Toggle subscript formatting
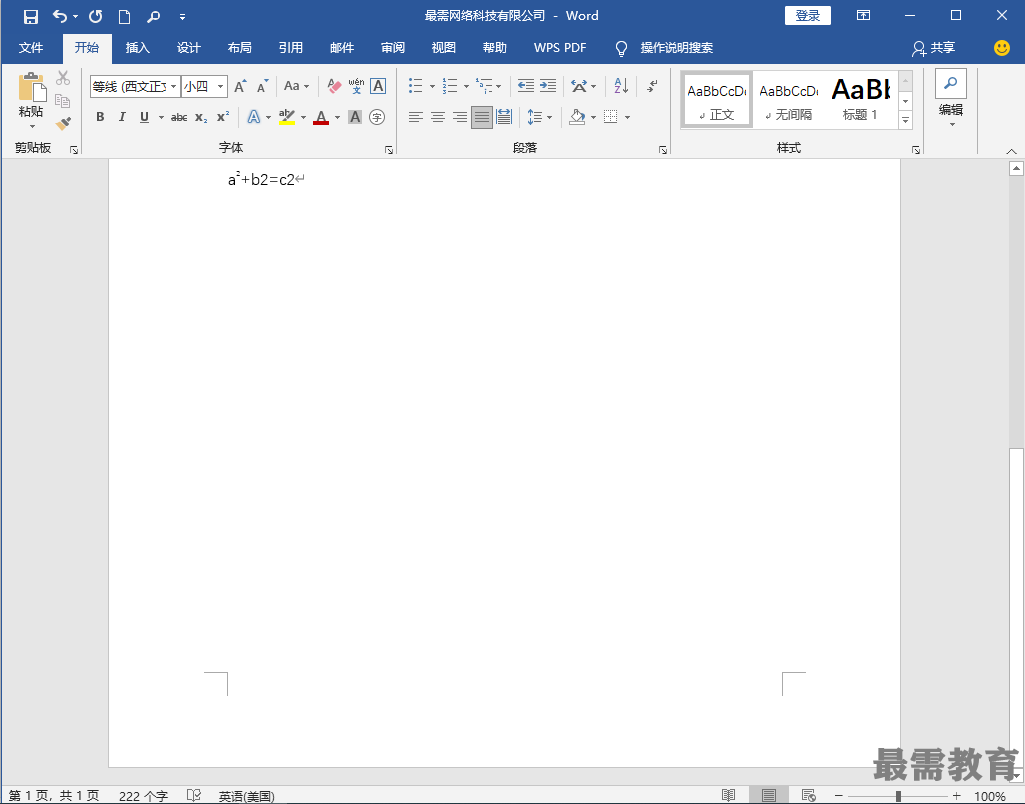Image resolution: width=1025 pixels, height=804 pixels. click(x=201, y=118)
